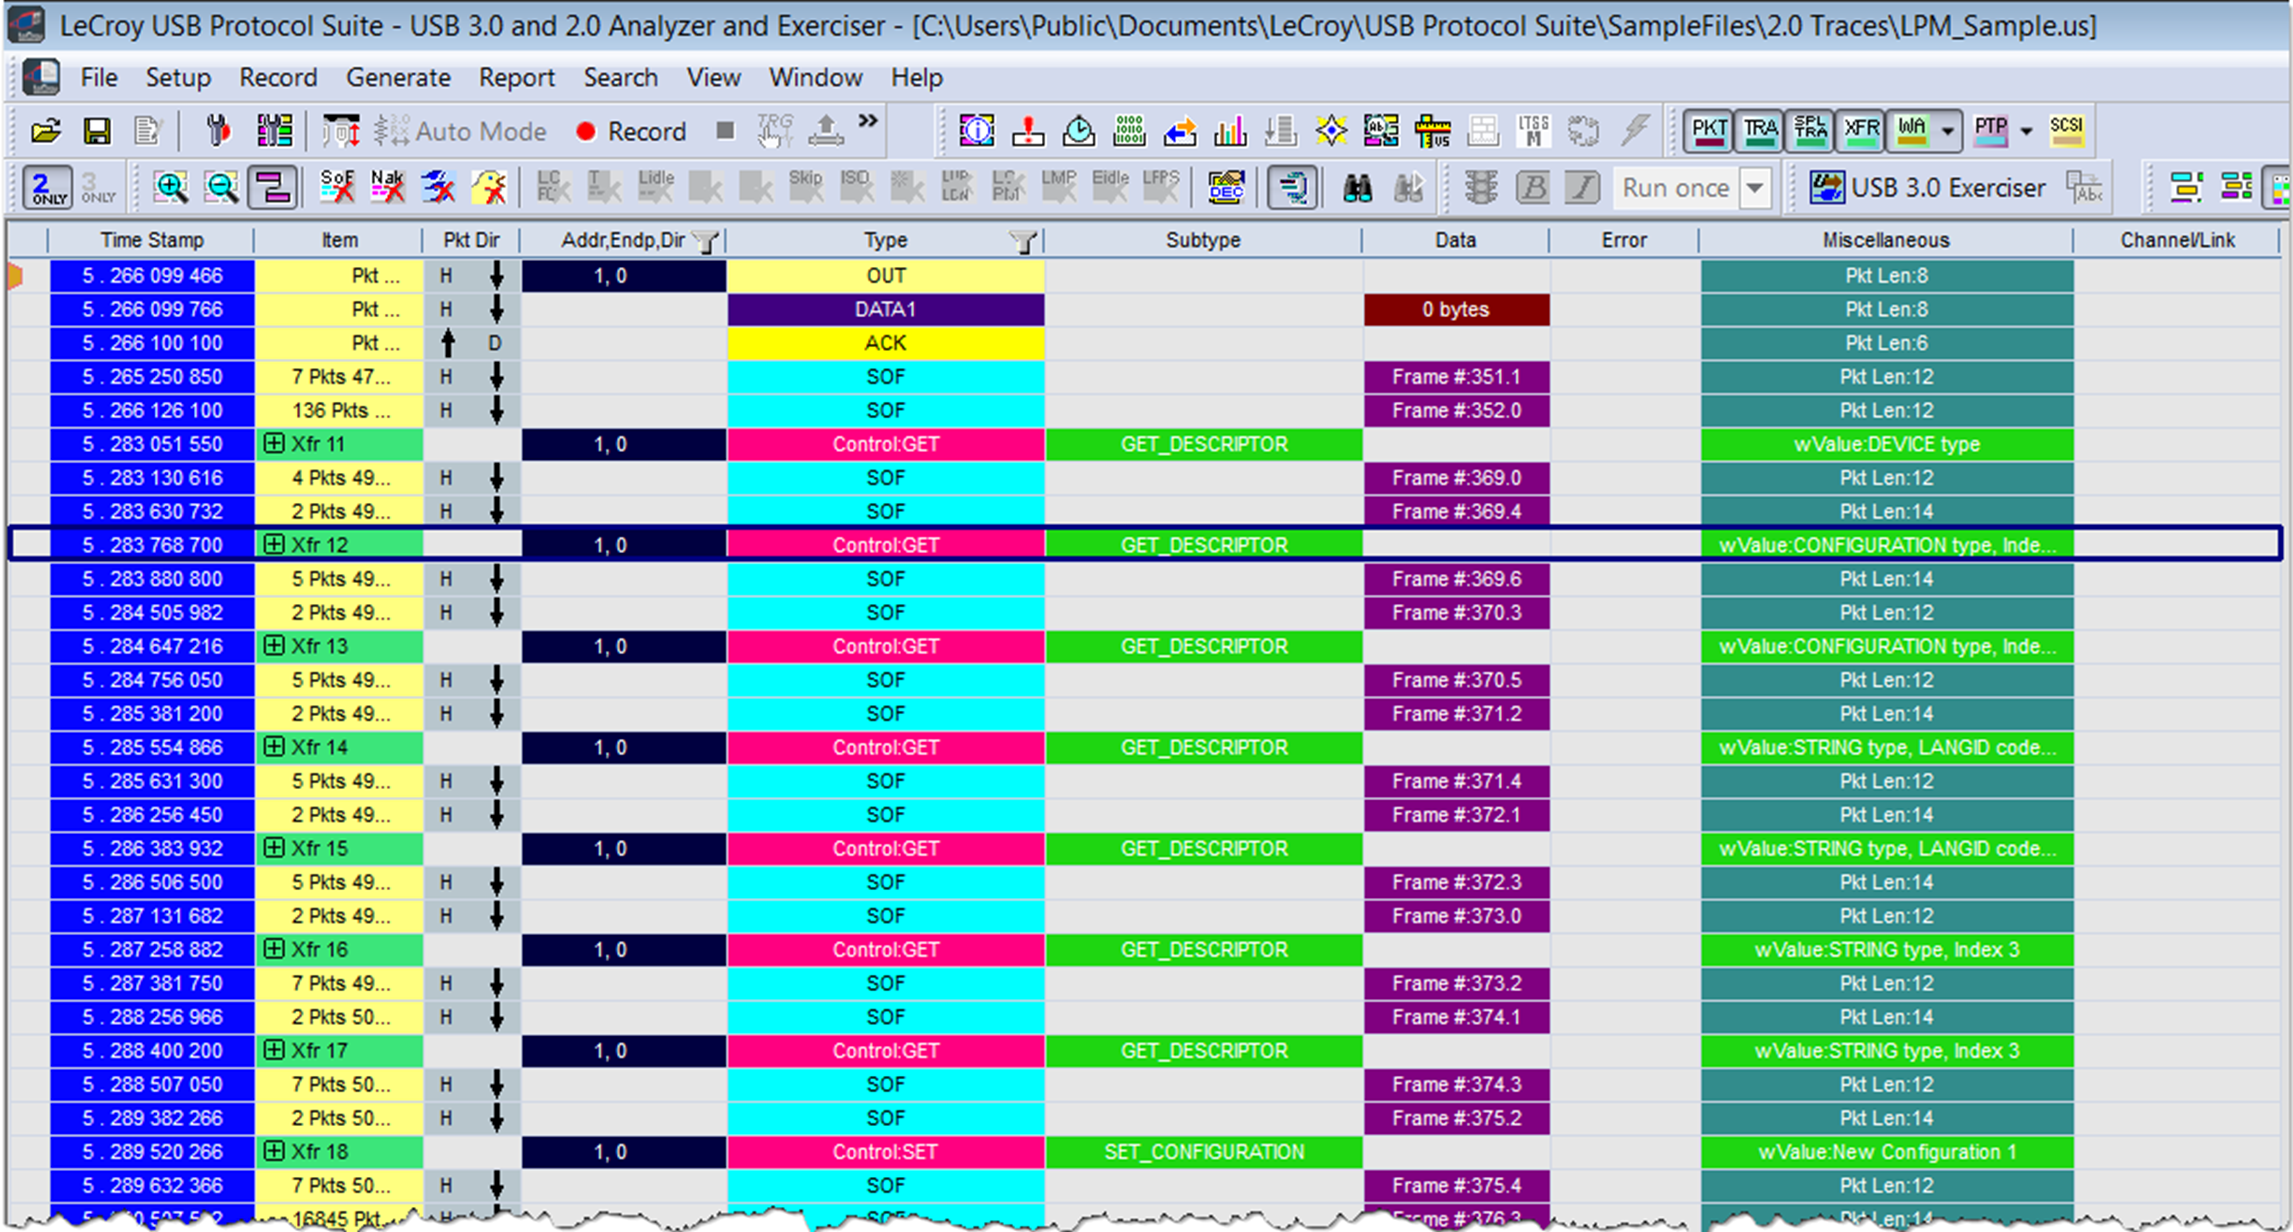Screen dimensions: 2293x1232
Task: Toggle hiding NAK transactions
Action: coord(387,187)
